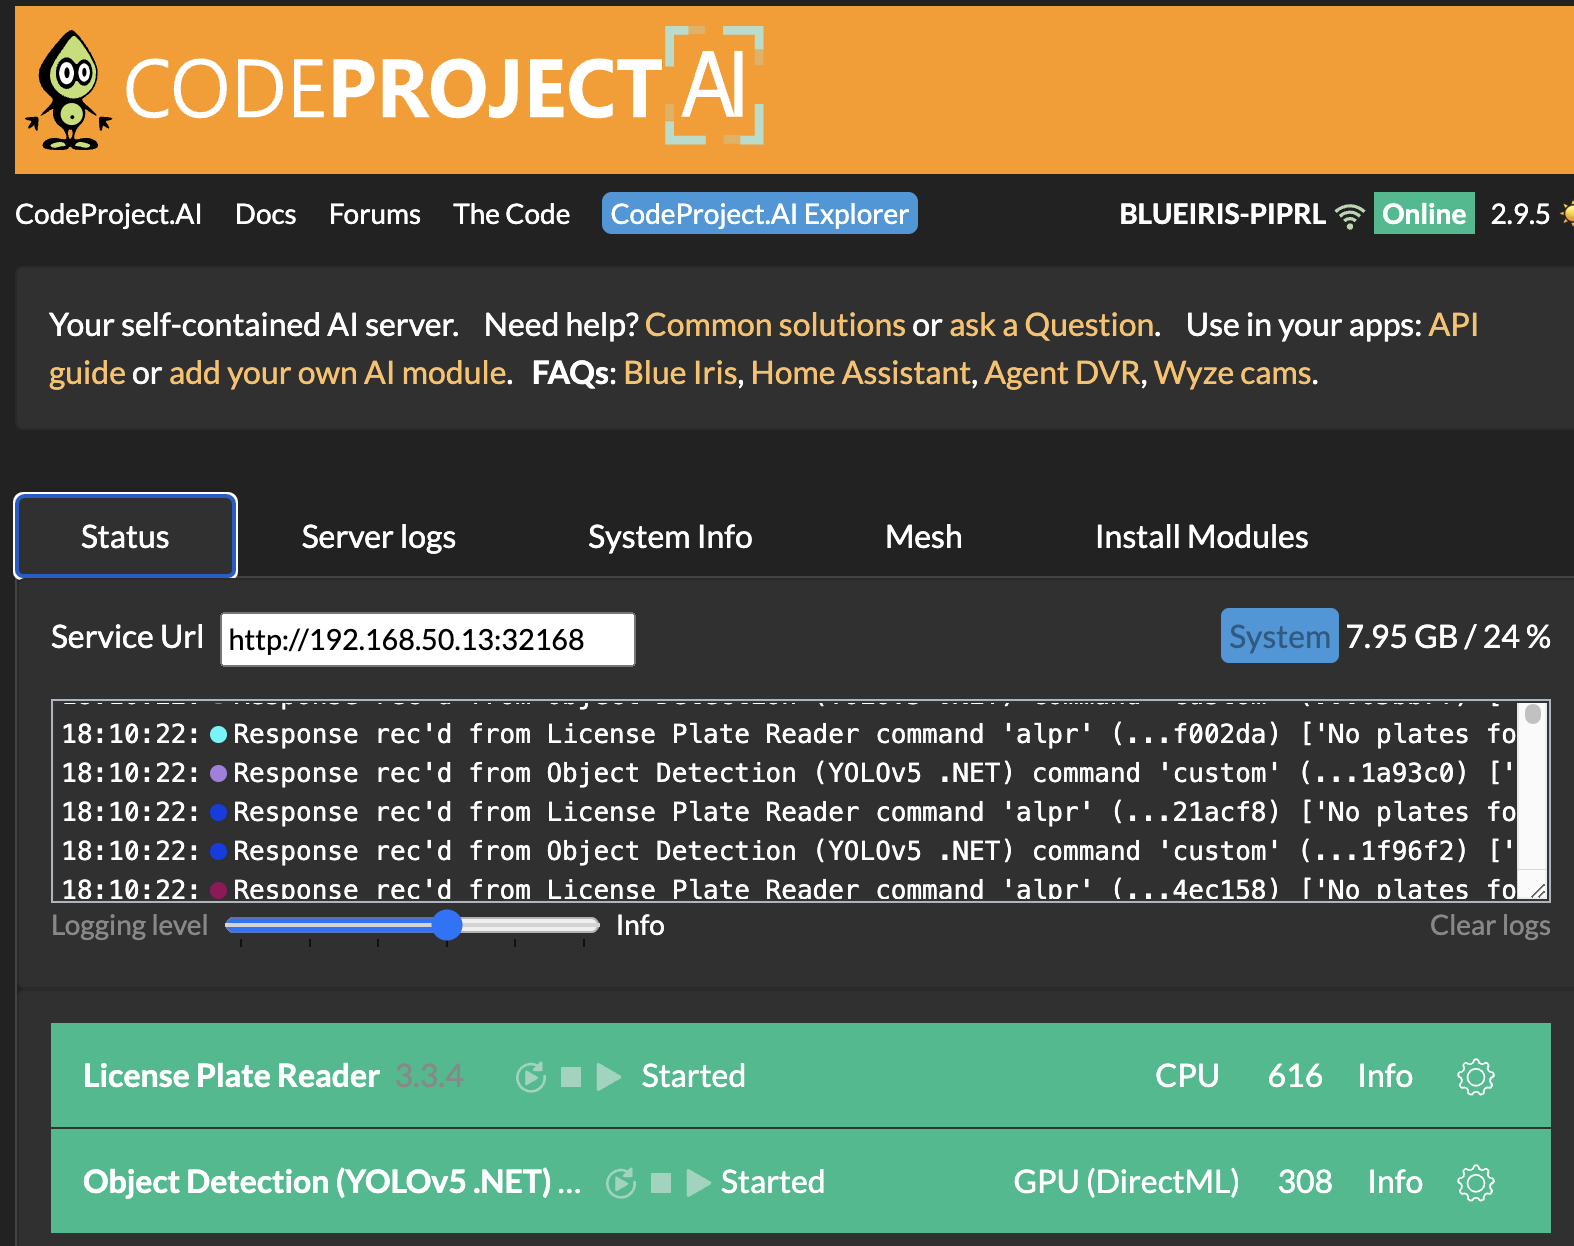Image resolution: width=1574 pixels, height=1246 pixels.
Task: Open License Plate Reader Info link
Action: (1385, 1076)
